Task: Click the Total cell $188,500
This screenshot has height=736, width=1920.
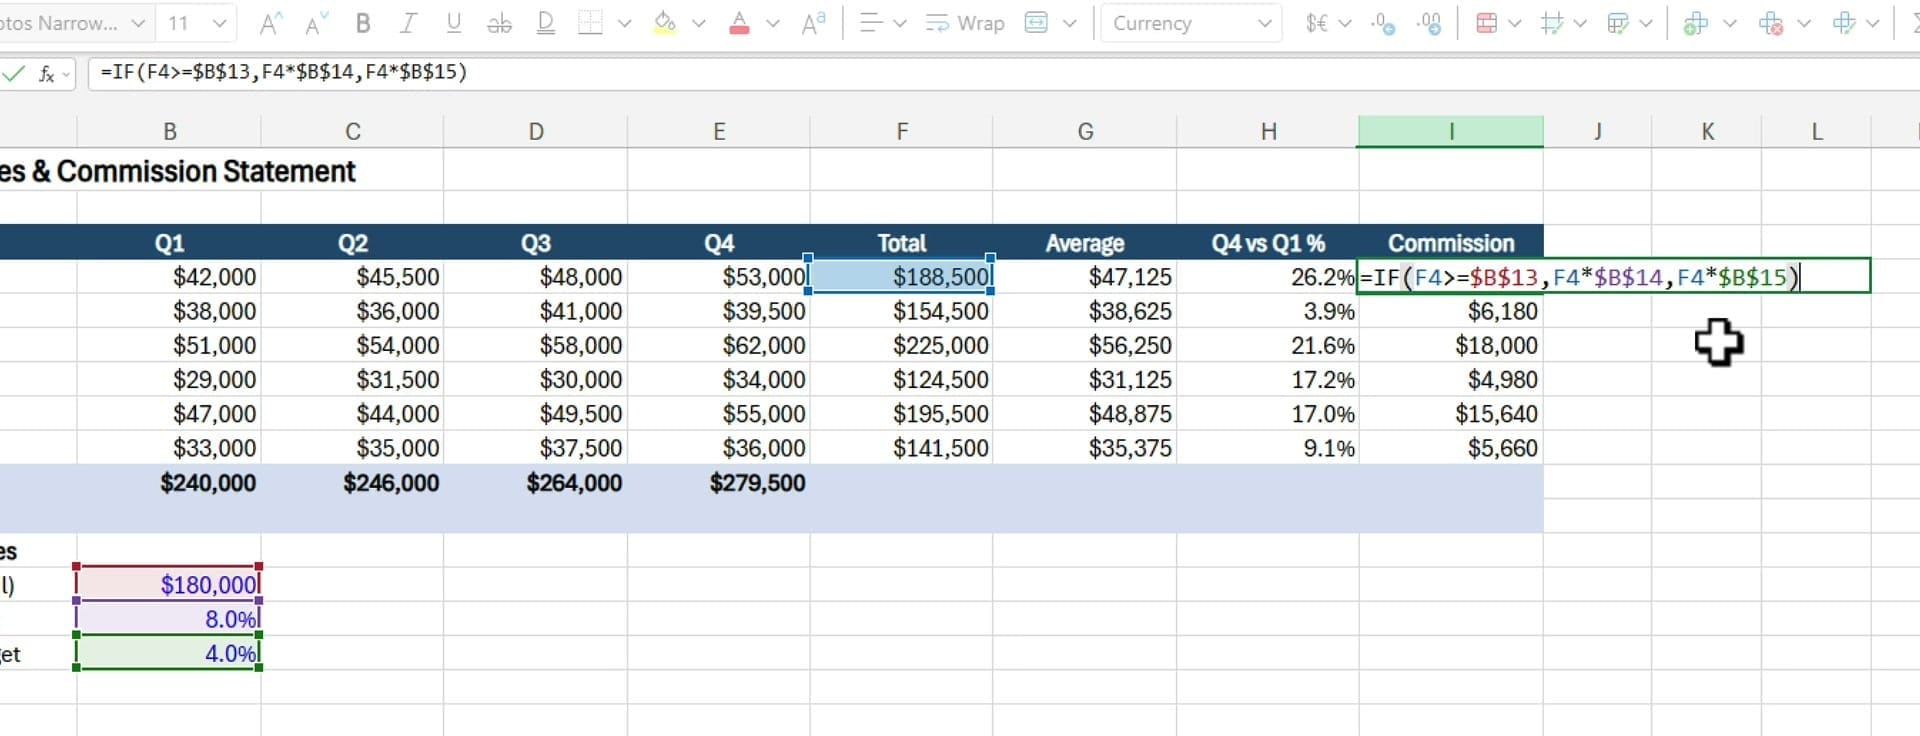Action: (901, 277)
